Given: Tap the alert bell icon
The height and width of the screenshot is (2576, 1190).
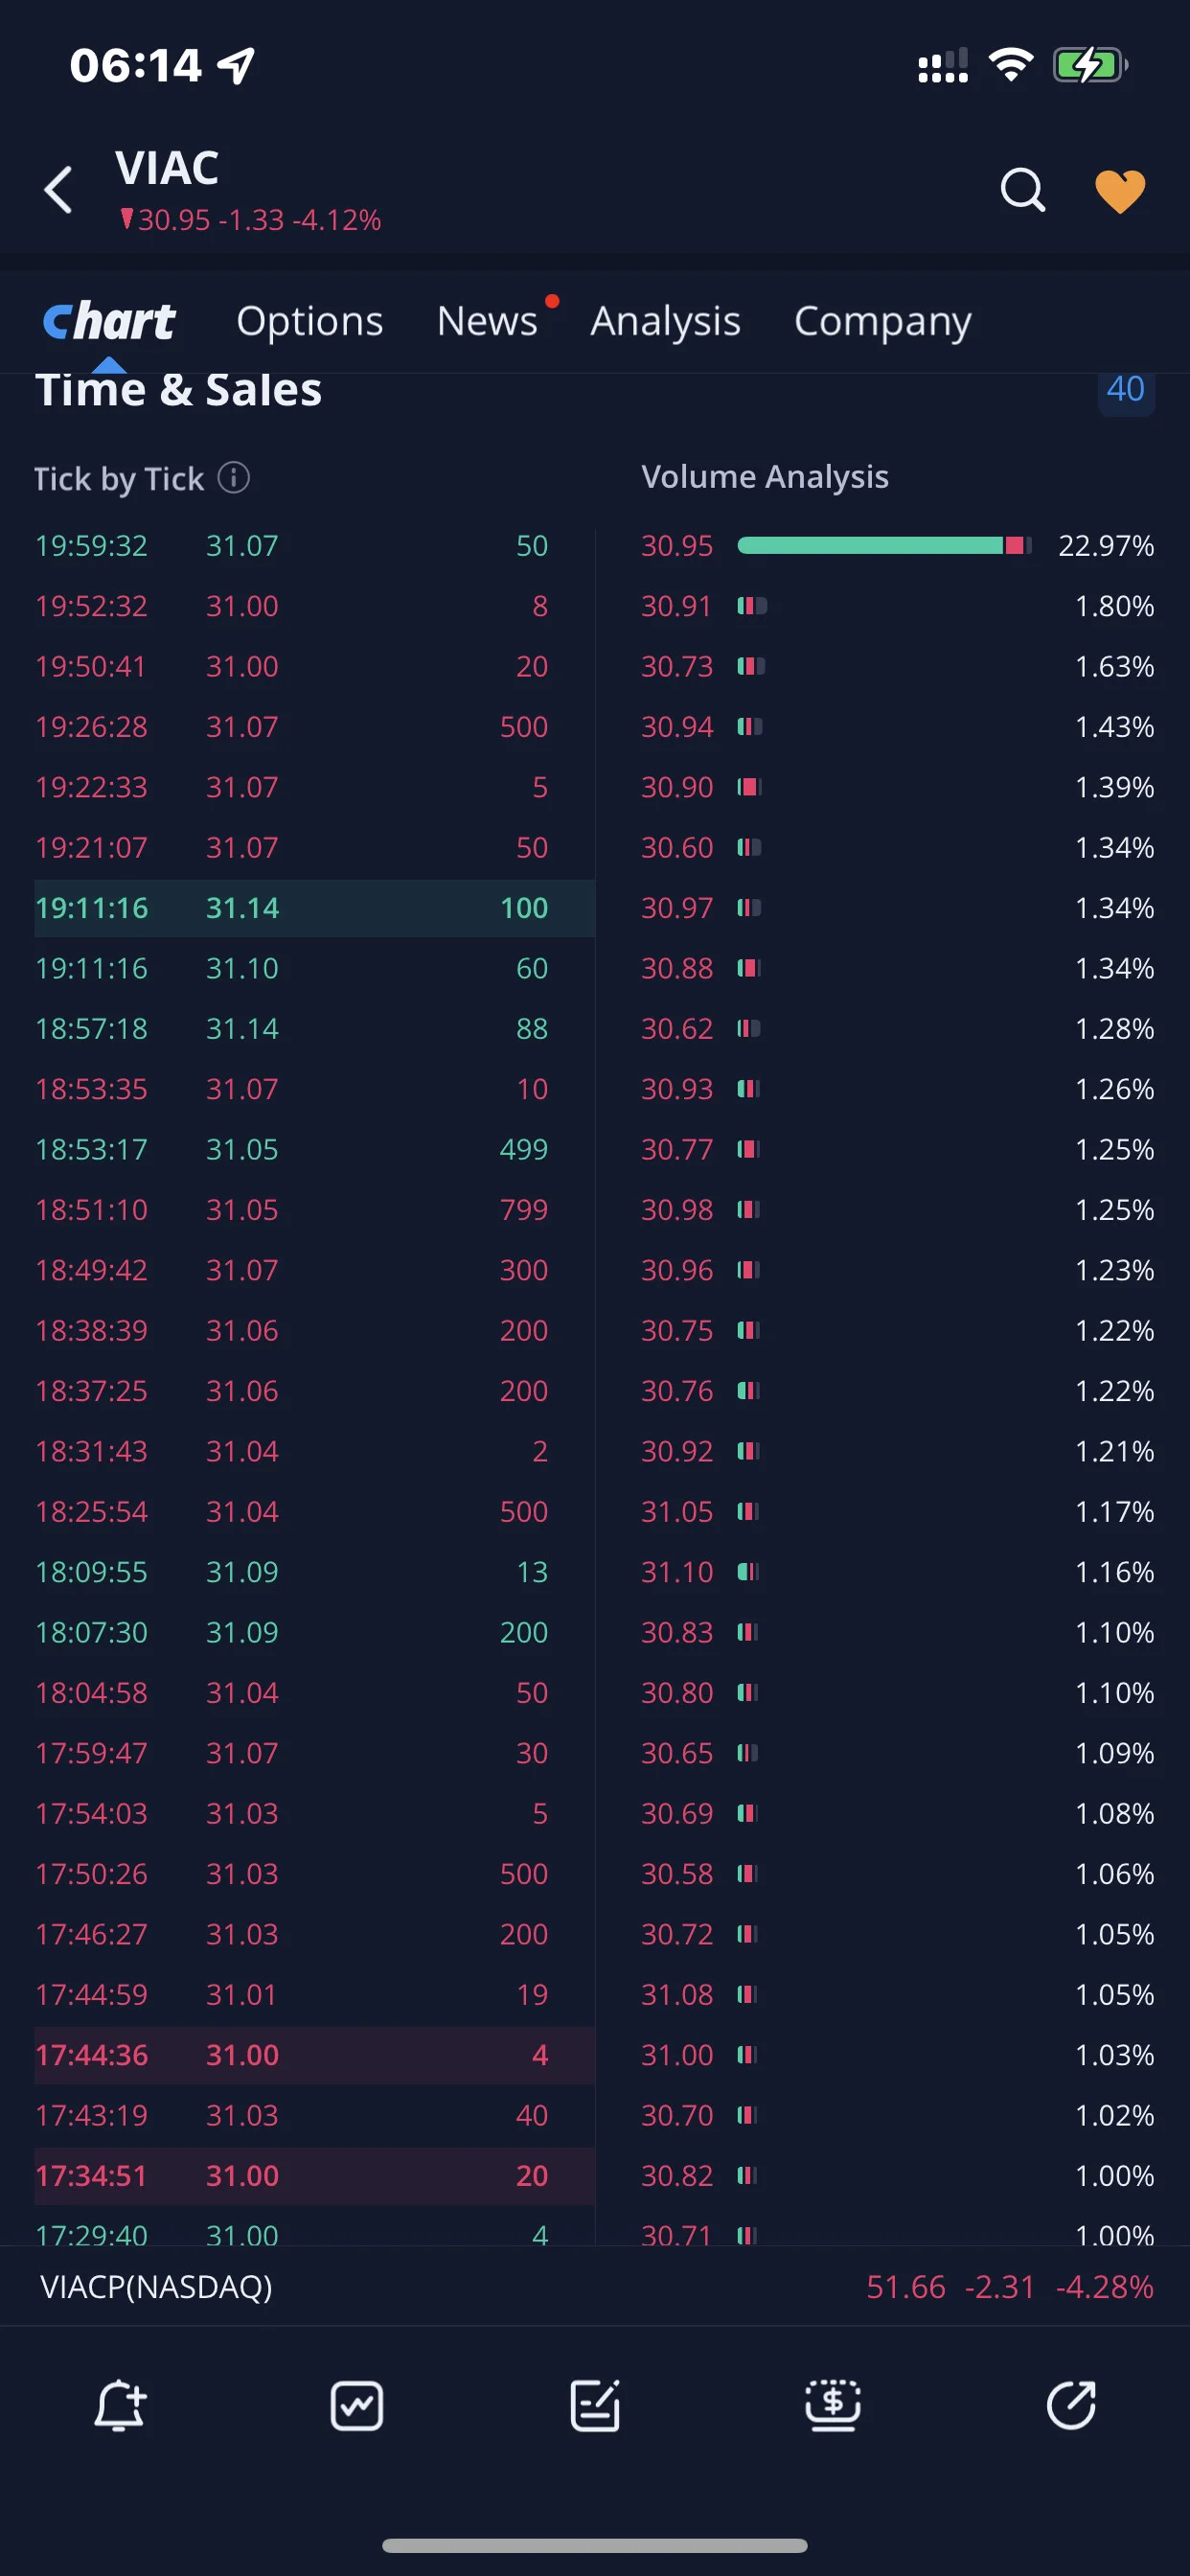Looking at the screenshot, I should coord(120,2405).
